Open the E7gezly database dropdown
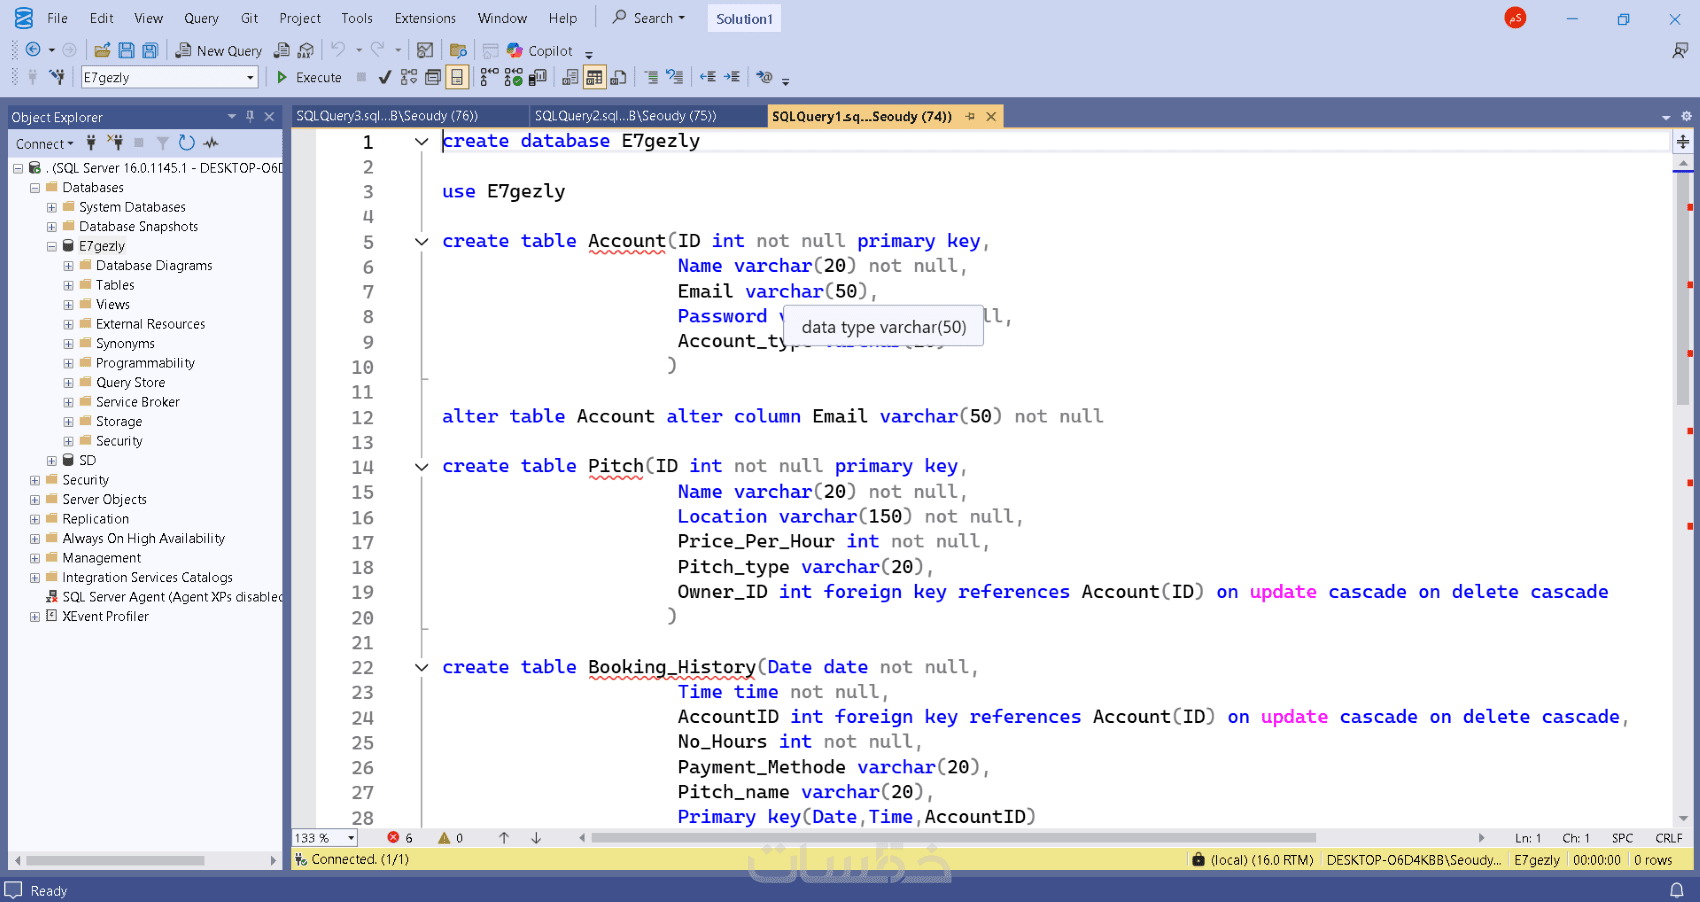 250,77
